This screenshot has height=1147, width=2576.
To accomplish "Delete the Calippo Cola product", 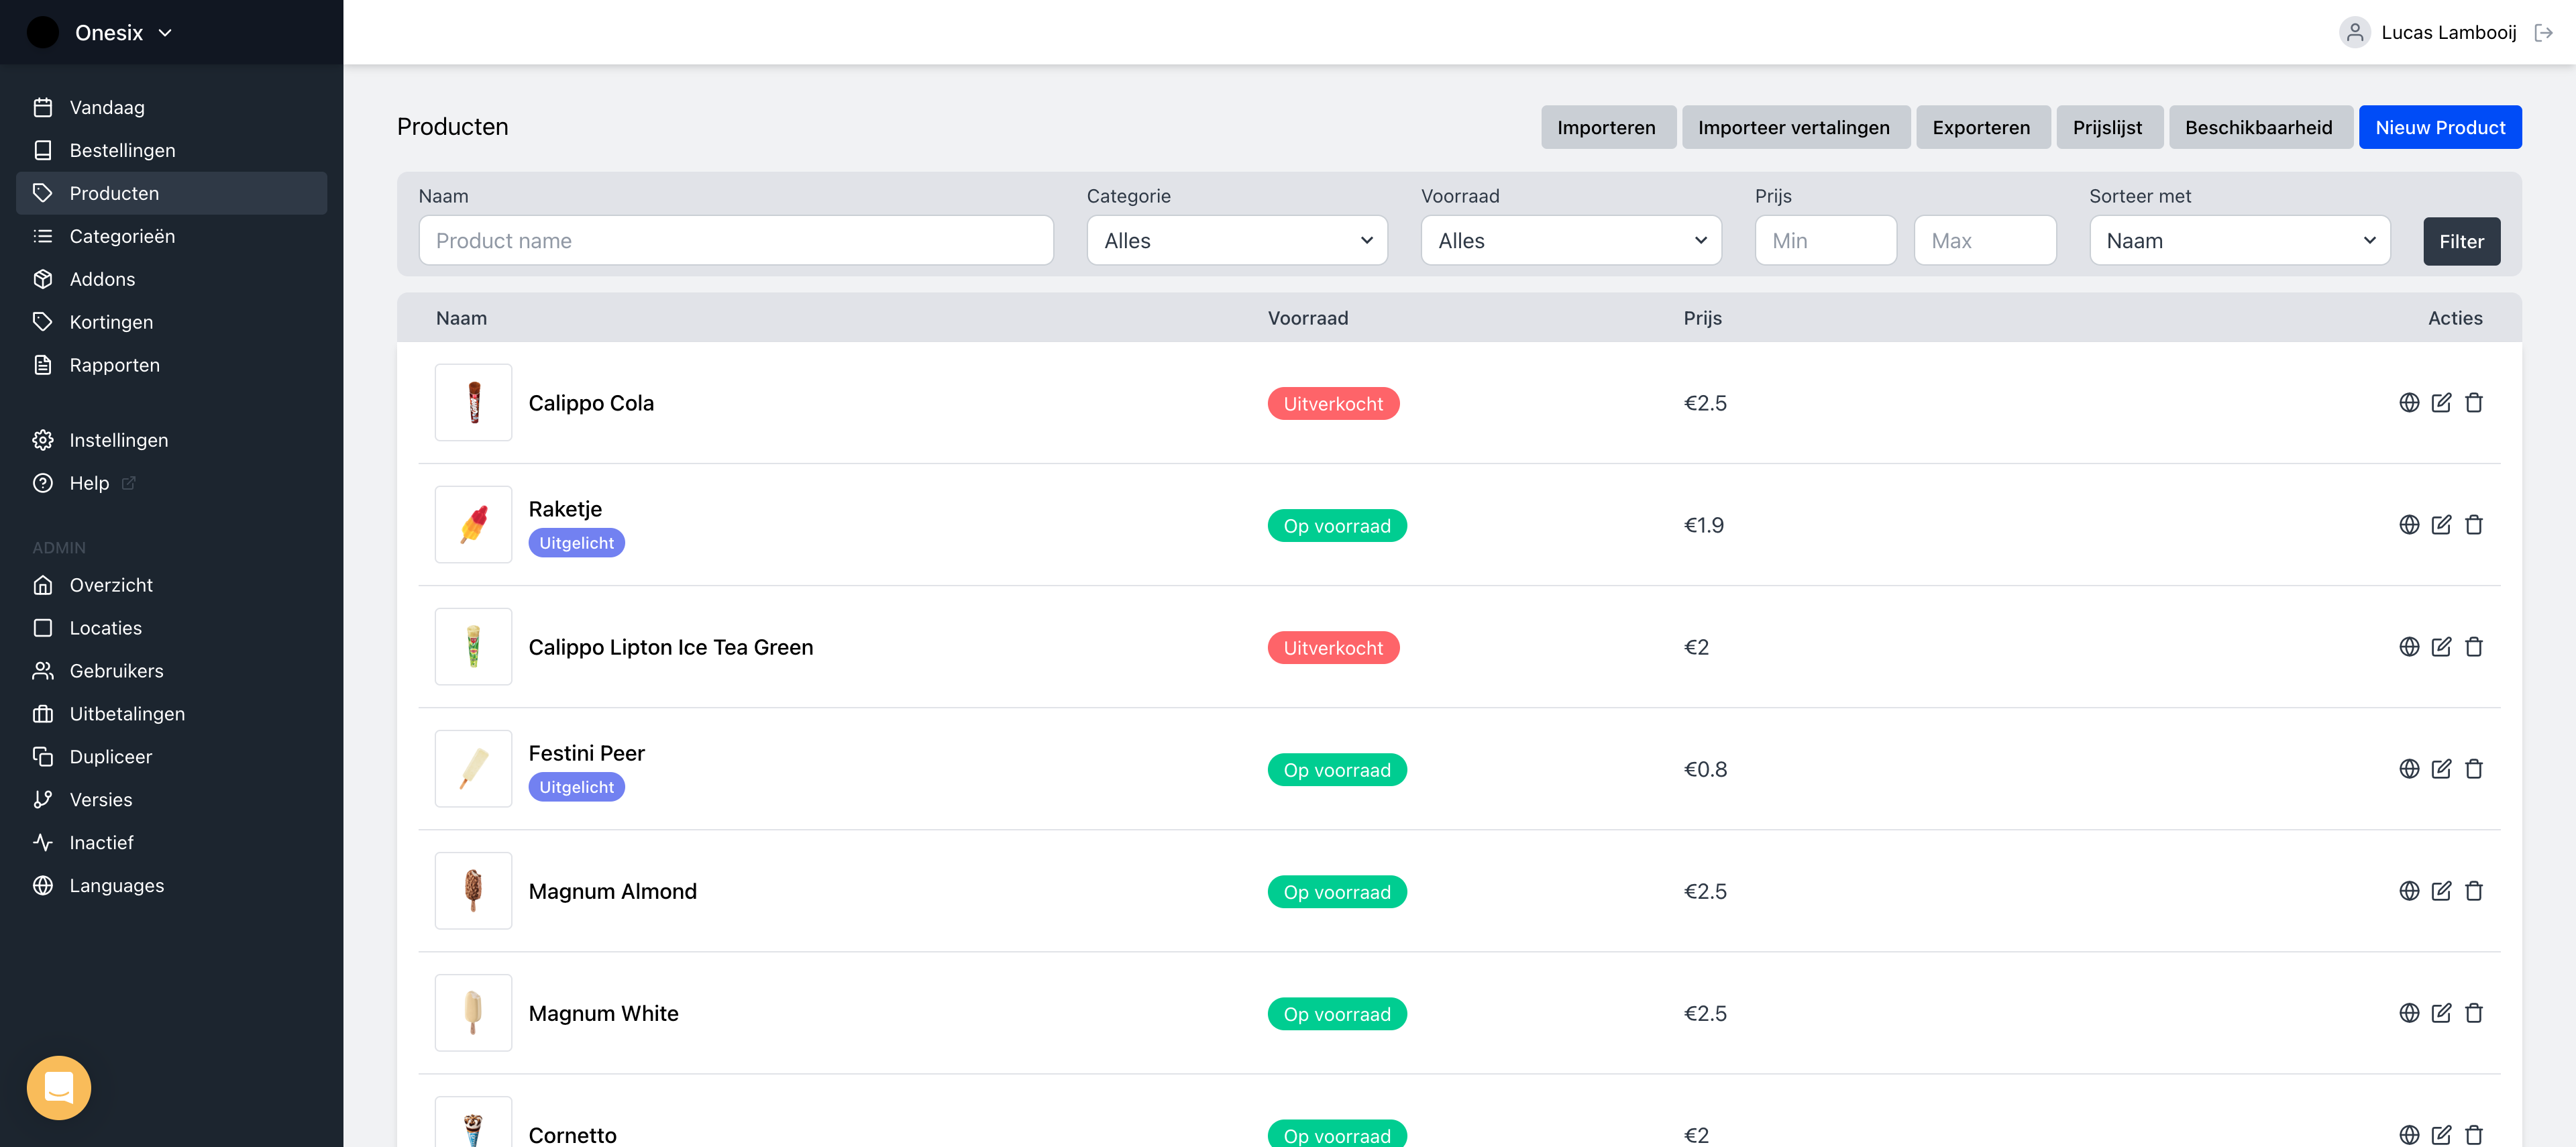I will [x=2474, y=402].
